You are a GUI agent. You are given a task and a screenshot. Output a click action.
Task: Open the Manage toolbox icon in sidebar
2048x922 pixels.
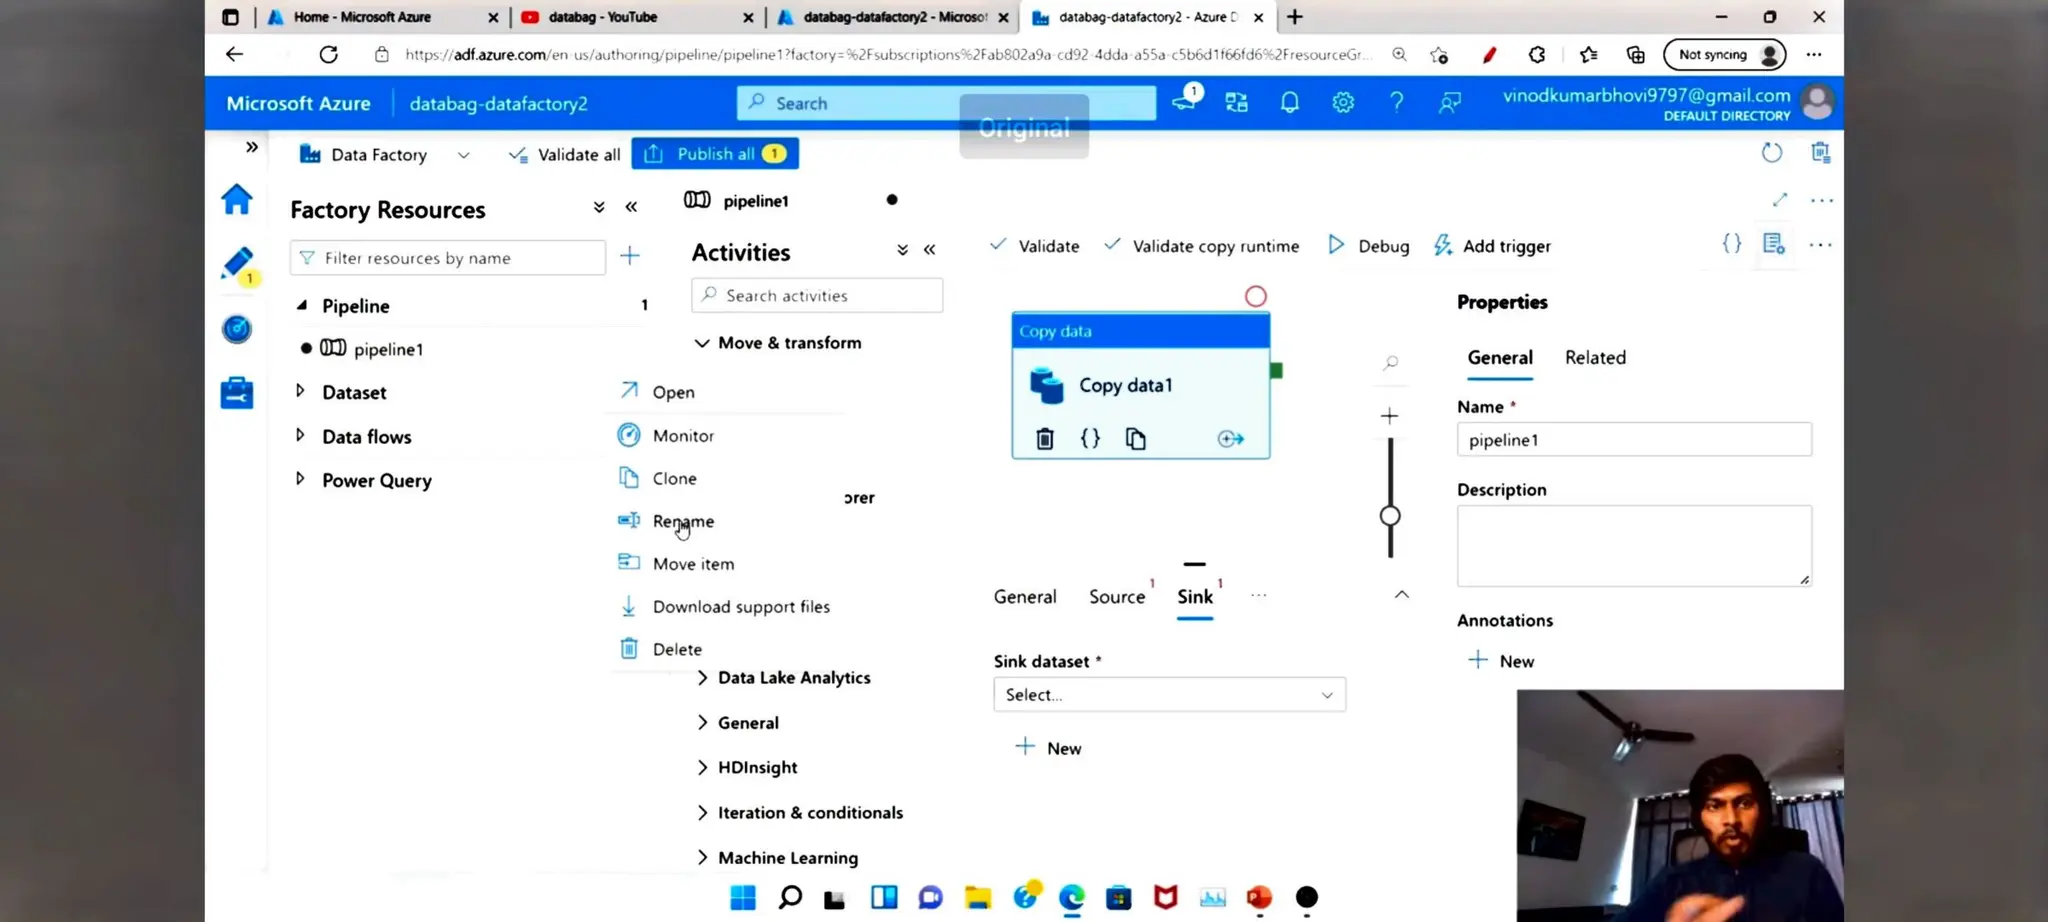[237, 393]
